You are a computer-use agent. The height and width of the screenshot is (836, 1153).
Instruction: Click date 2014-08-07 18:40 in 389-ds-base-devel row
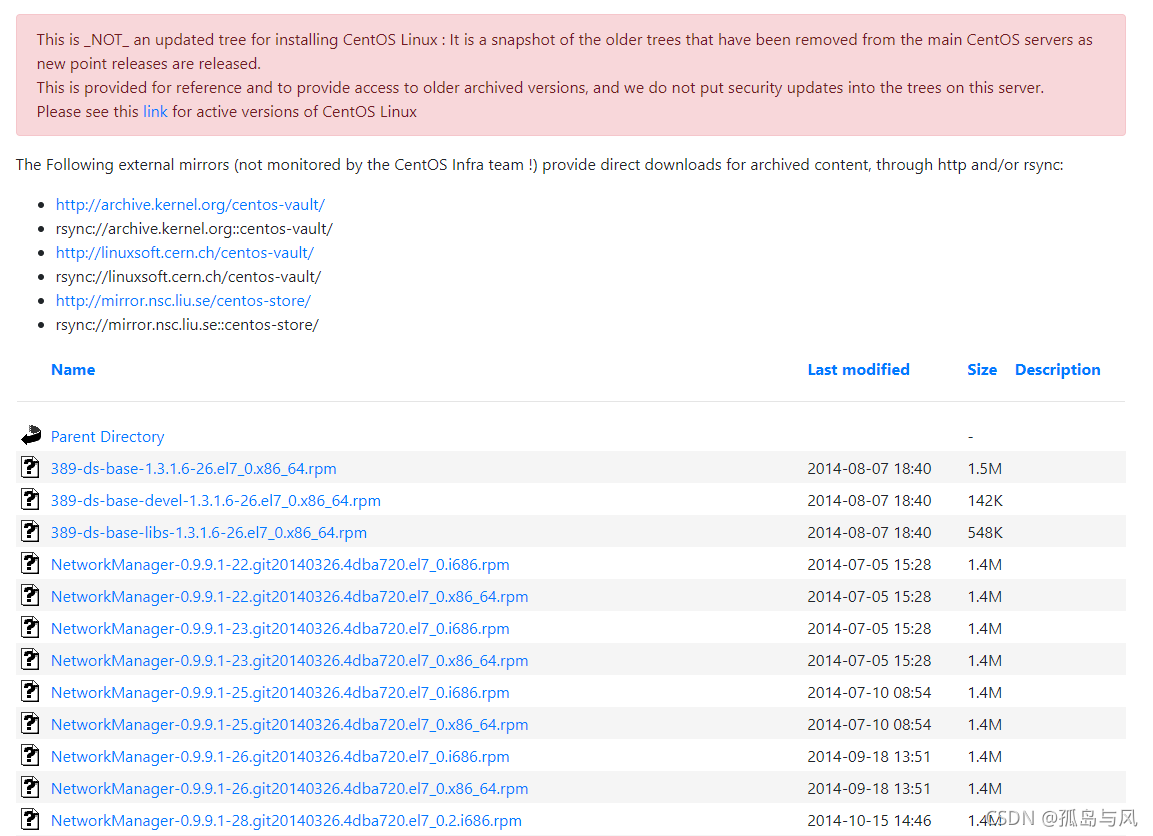coord(869,501)
